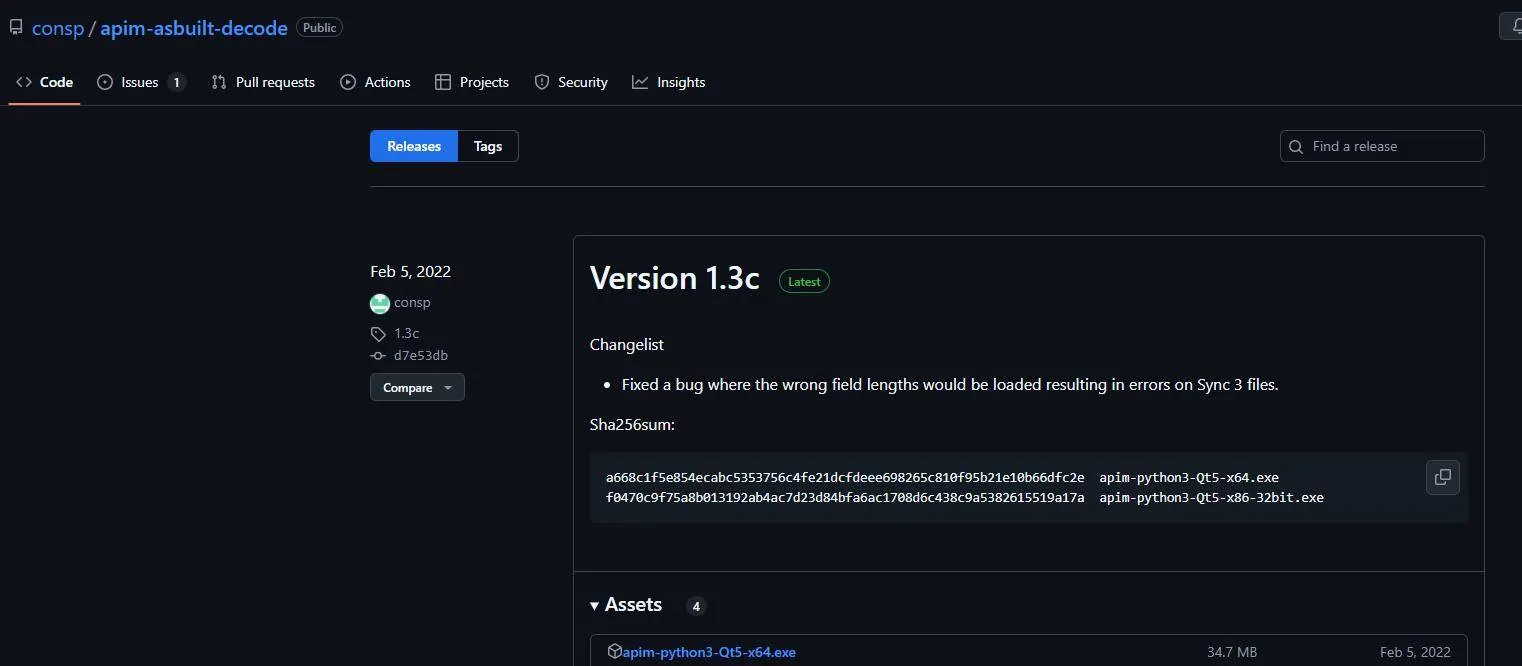This screenshot has height=666, width=1522.
Task: Open the consp author profile link
Action: [x=412, y=302]
